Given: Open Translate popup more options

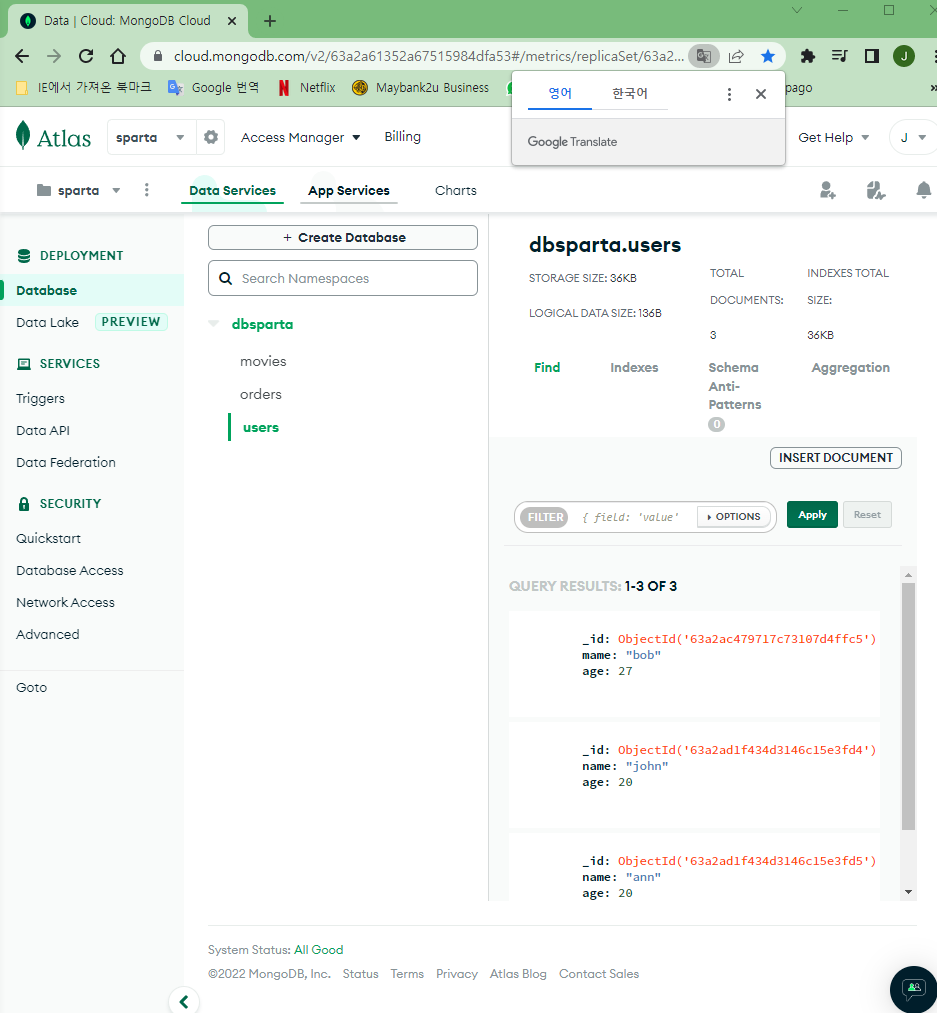Looking at the screenshot, I should pyautogui.click(x=729, y=94).
